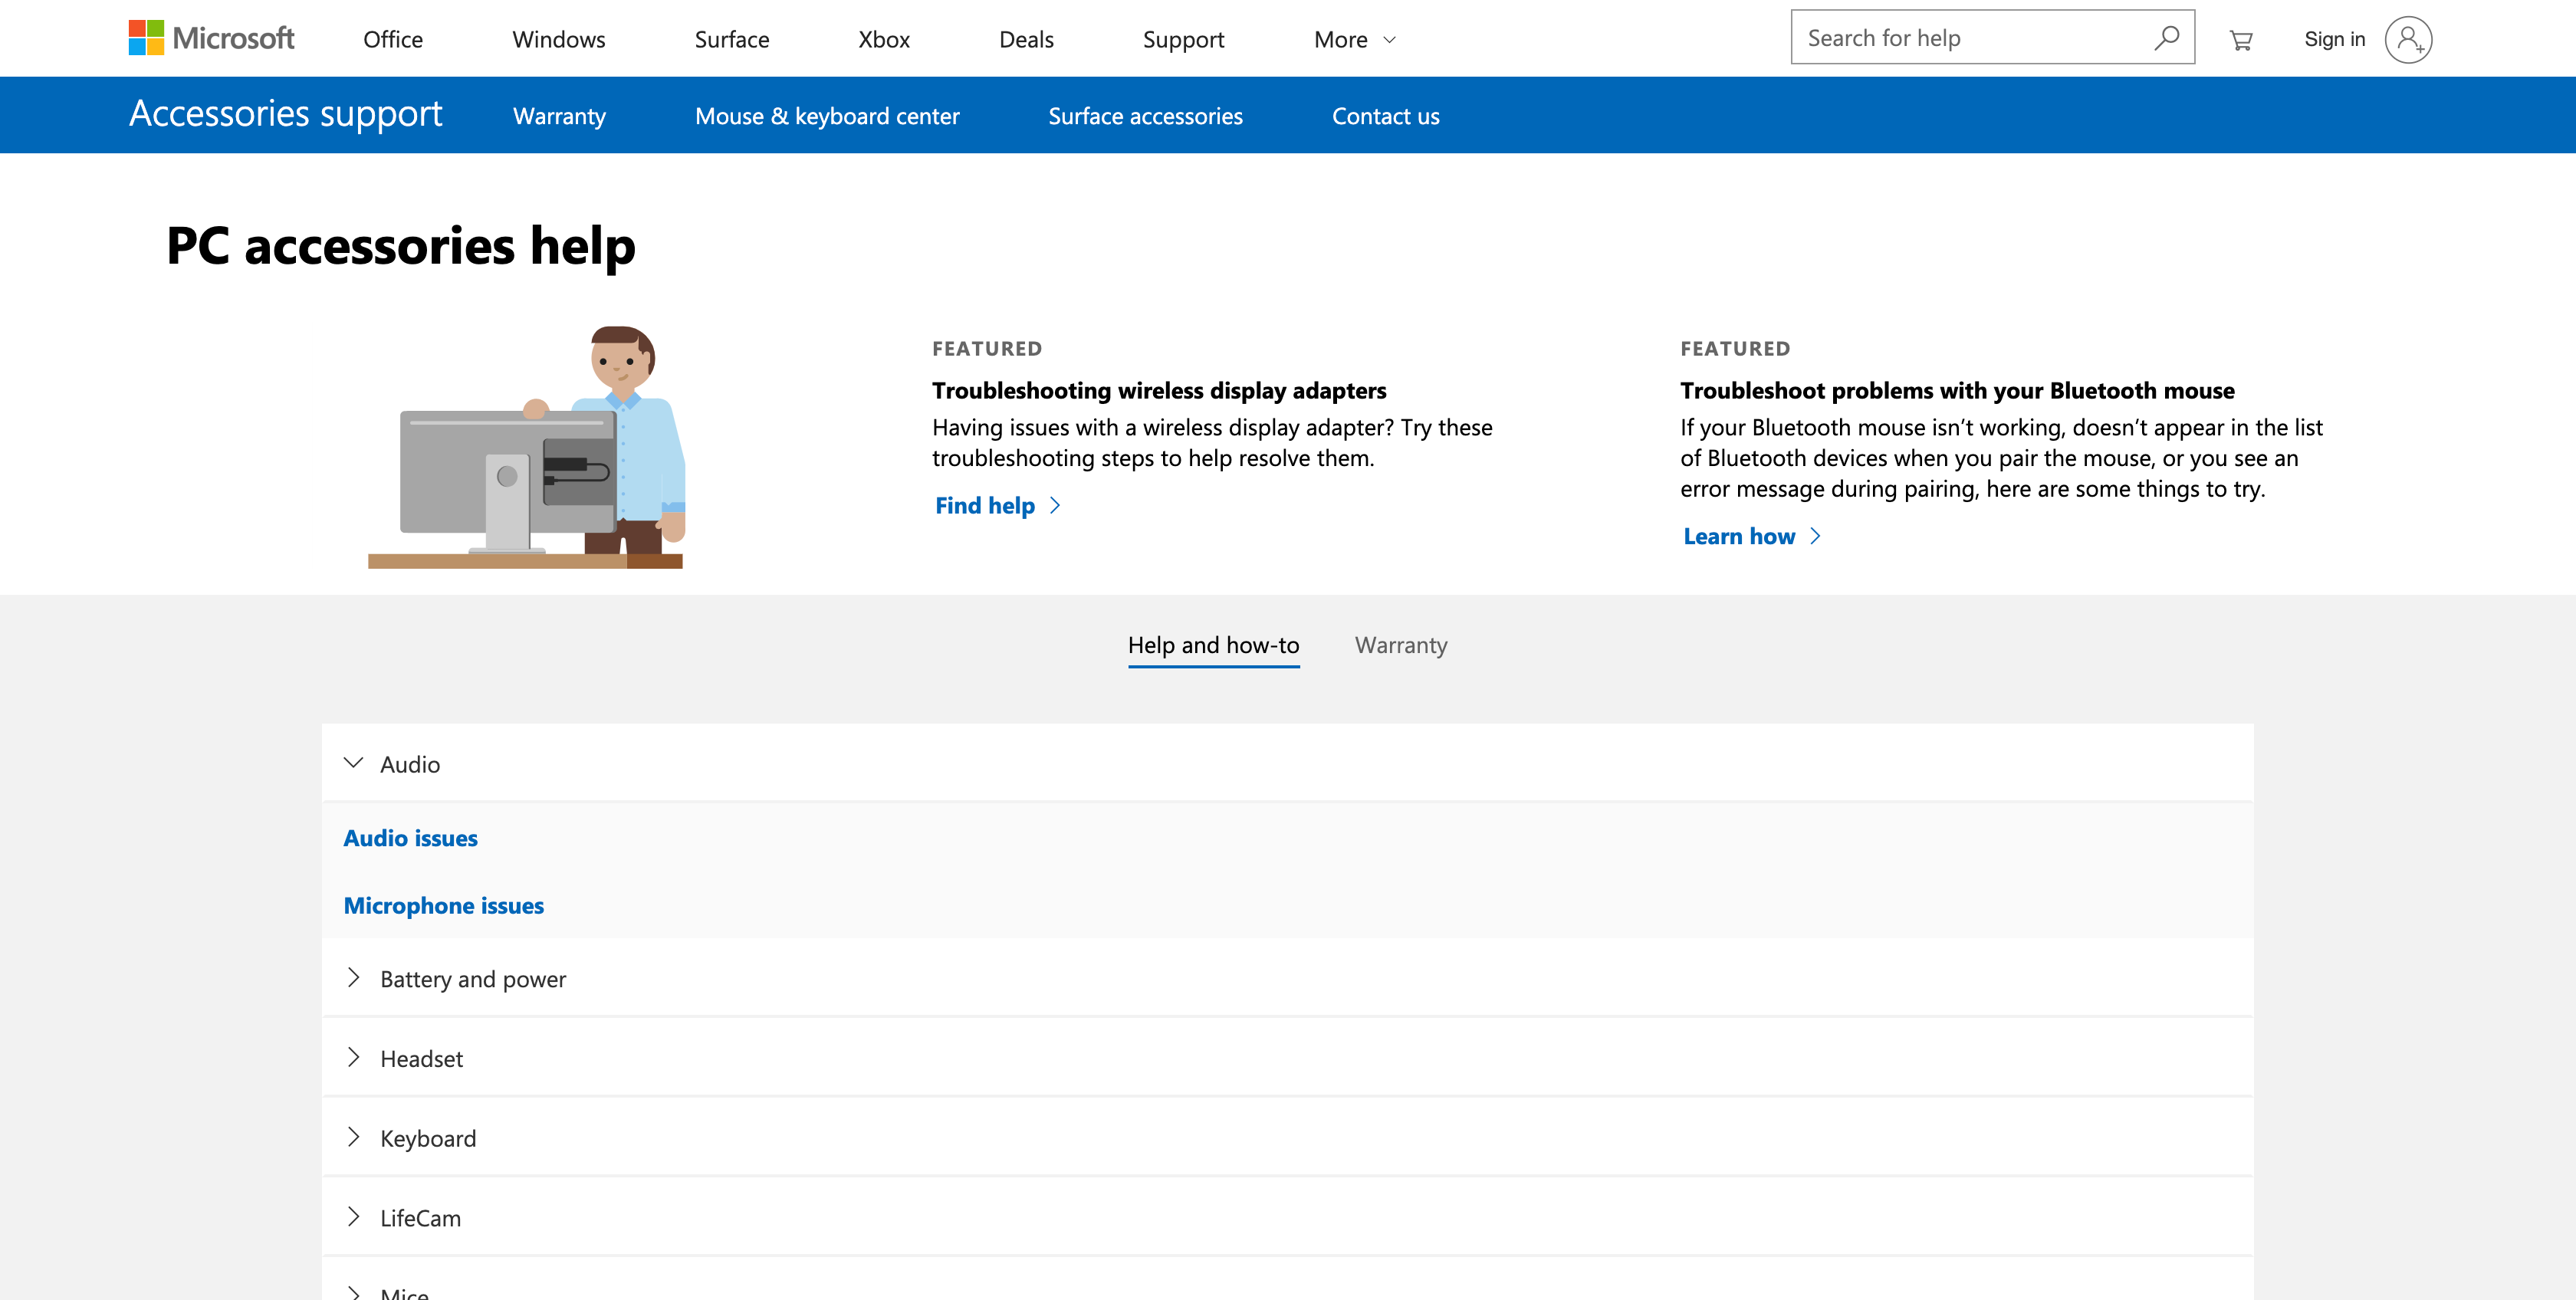Click the arrow next to Learn how
Image resolution: width=2576 pixels, height=1300 pixels.
point(1815,537)
